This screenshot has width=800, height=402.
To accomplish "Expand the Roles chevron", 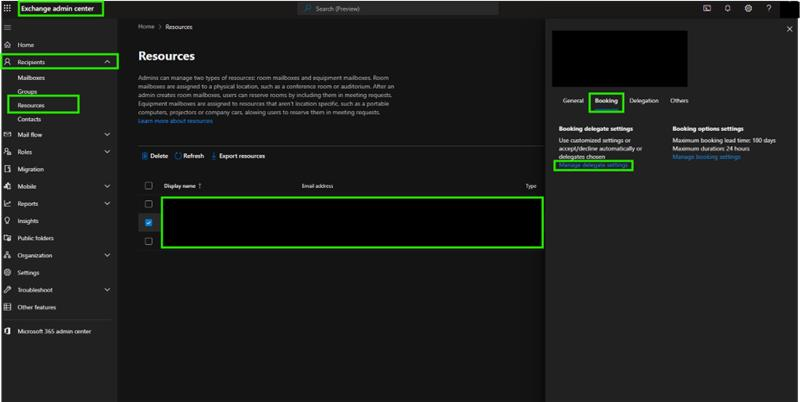I will (x=107, y=152).
